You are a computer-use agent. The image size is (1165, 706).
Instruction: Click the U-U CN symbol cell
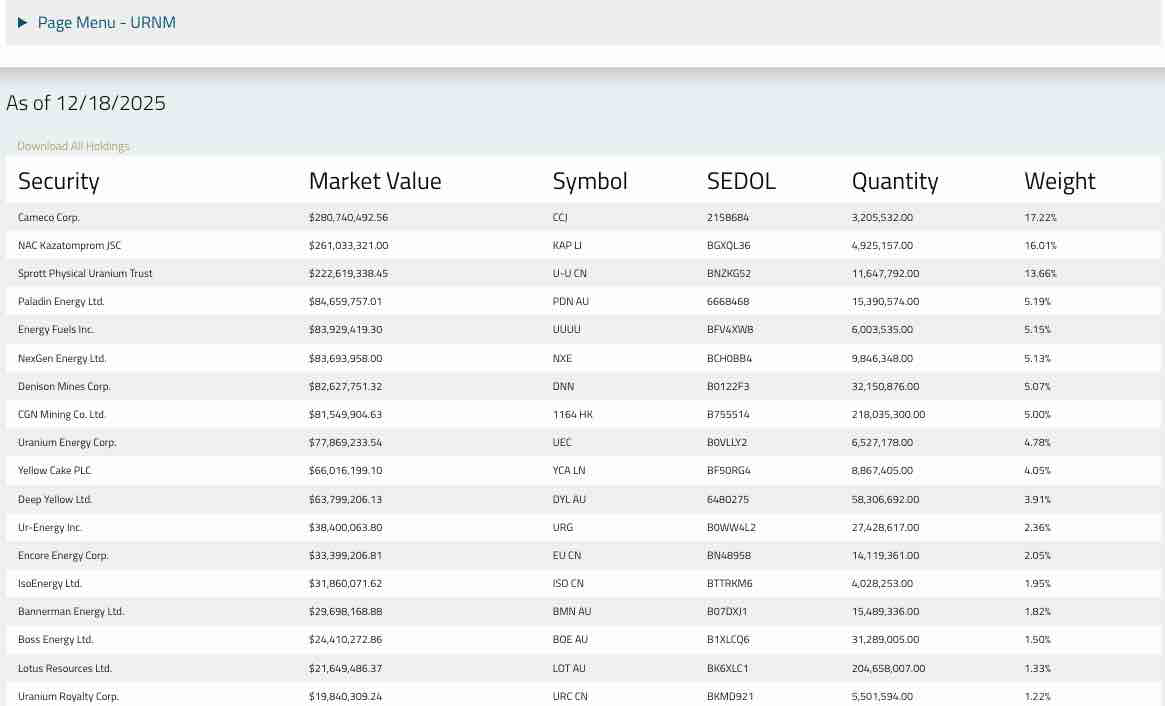pos(570,273)
